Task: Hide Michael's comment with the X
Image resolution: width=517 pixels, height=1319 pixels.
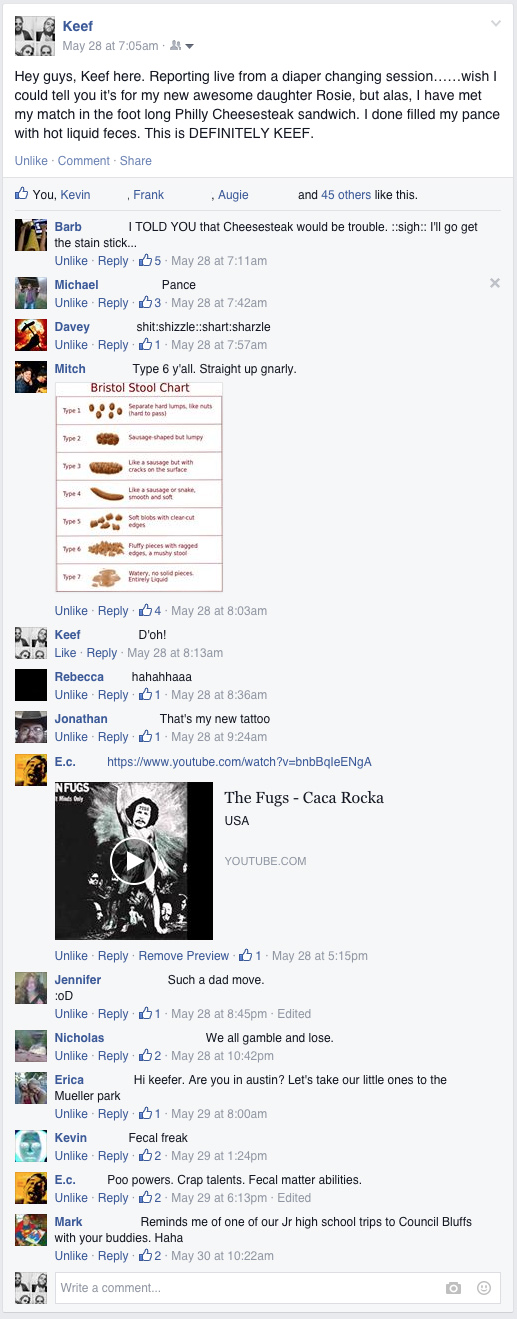Action: pyautogui.click(x=495, y=284)
